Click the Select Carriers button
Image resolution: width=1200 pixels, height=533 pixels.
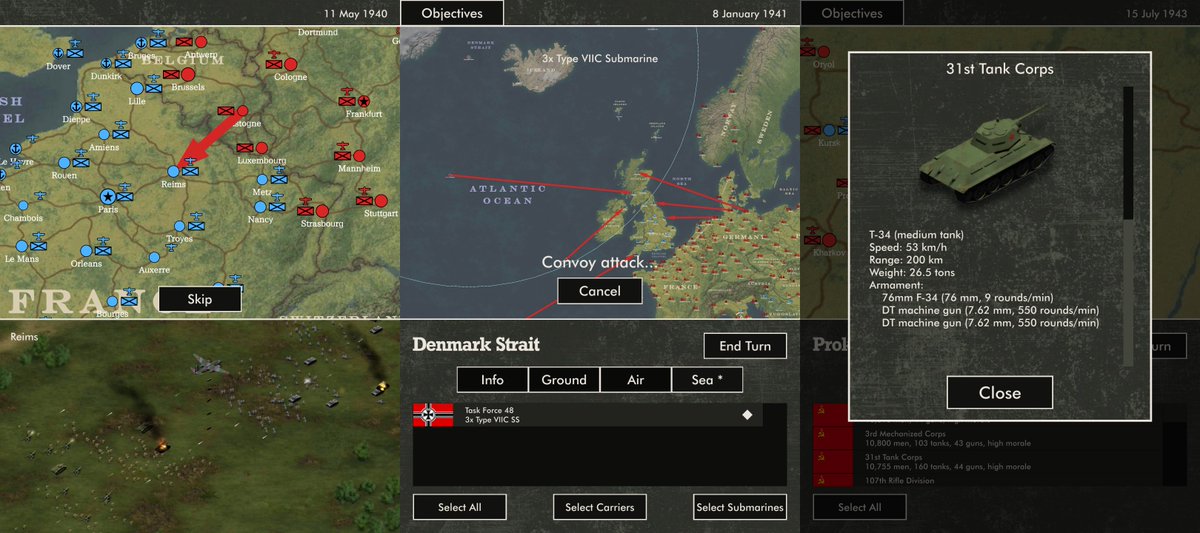(599, 507)
